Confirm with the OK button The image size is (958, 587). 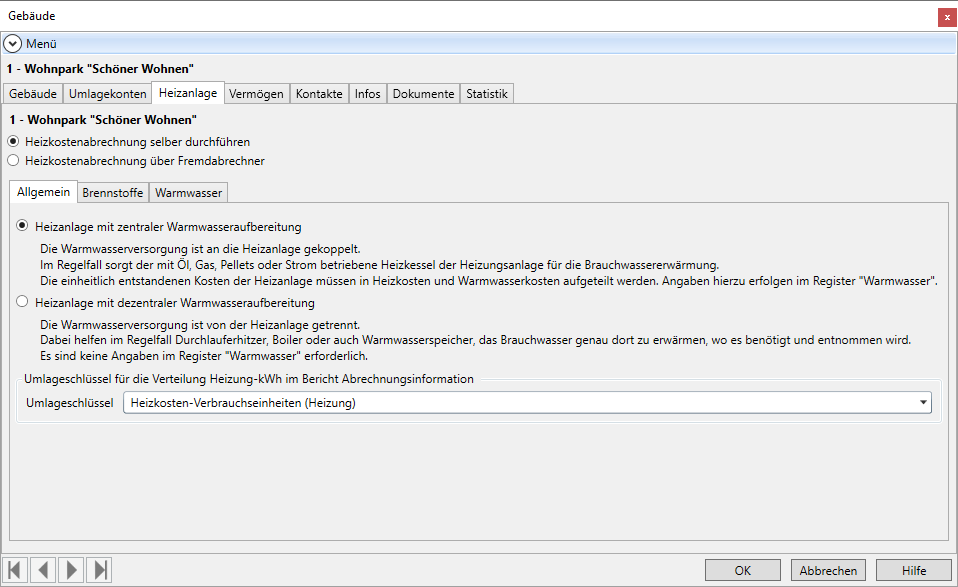(743, 570)
